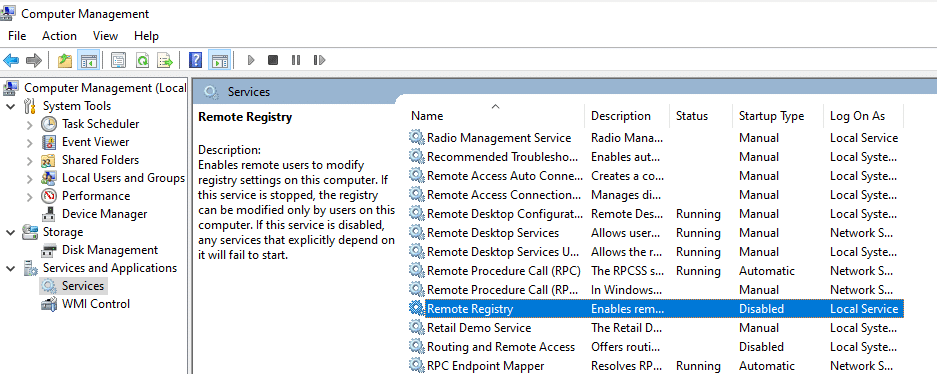Viewport: 937px width, 374px height.
Task: Open the Help menu
Action: pyautogui.click(x=146, y=36)
